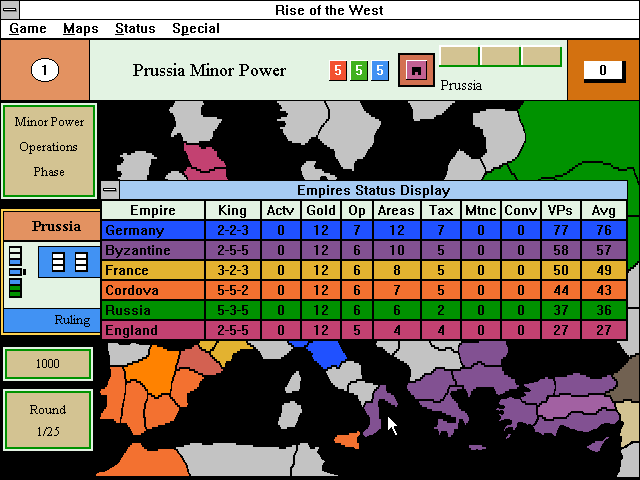The image size is (640, 480).
Task: Open the Special menu
Action: 196,29
